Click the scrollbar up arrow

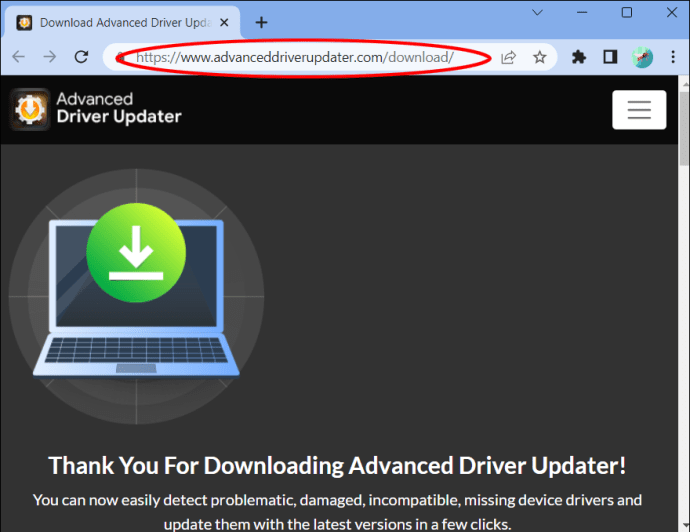685,82
